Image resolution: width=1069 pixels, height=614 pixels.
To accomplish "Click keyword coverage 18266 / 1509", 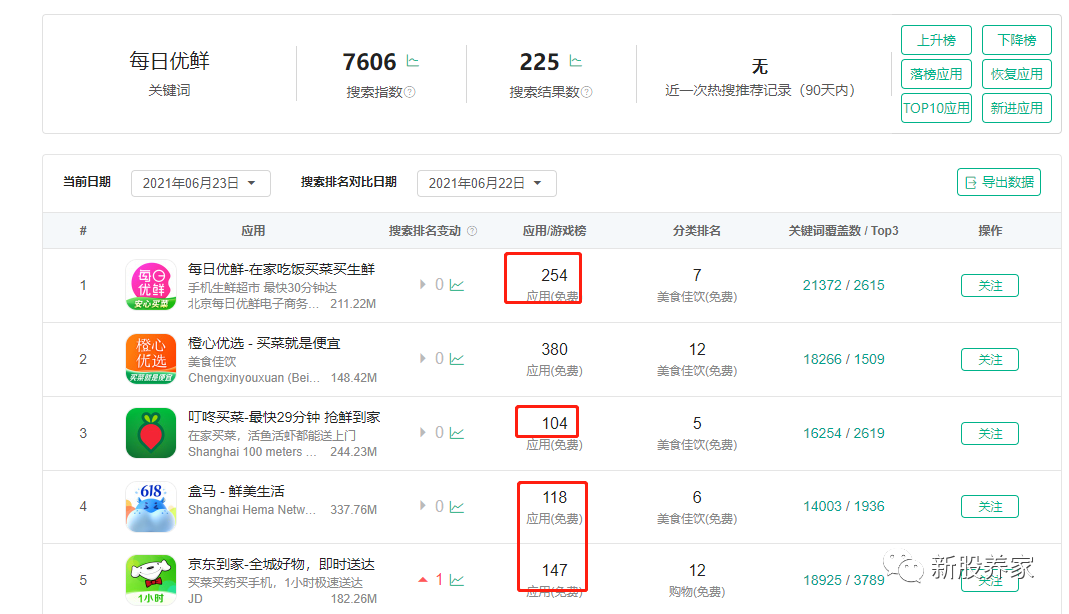I will (843, 359).
